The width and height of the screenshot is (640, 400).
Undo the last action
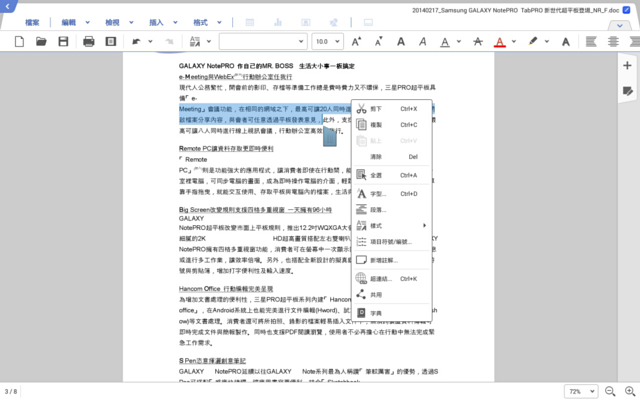click(136, 42)
